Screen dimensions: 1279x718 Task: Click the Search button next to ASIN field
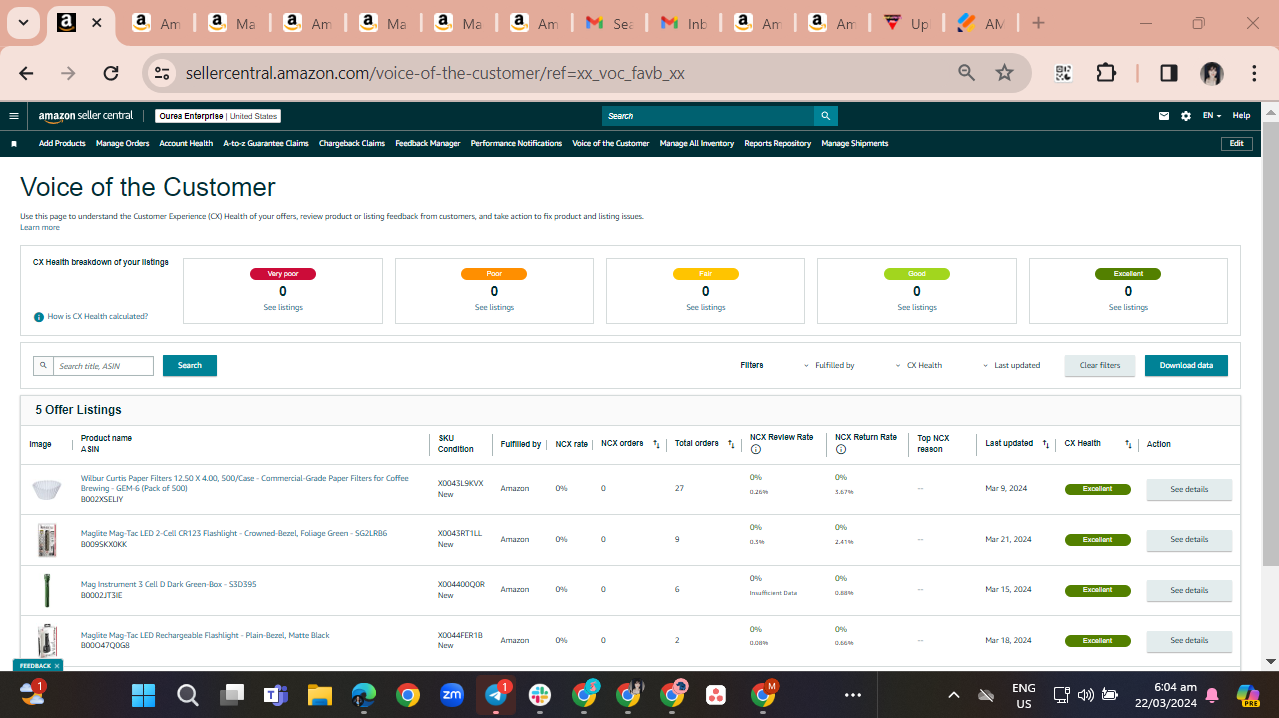[x=190, y=366]
